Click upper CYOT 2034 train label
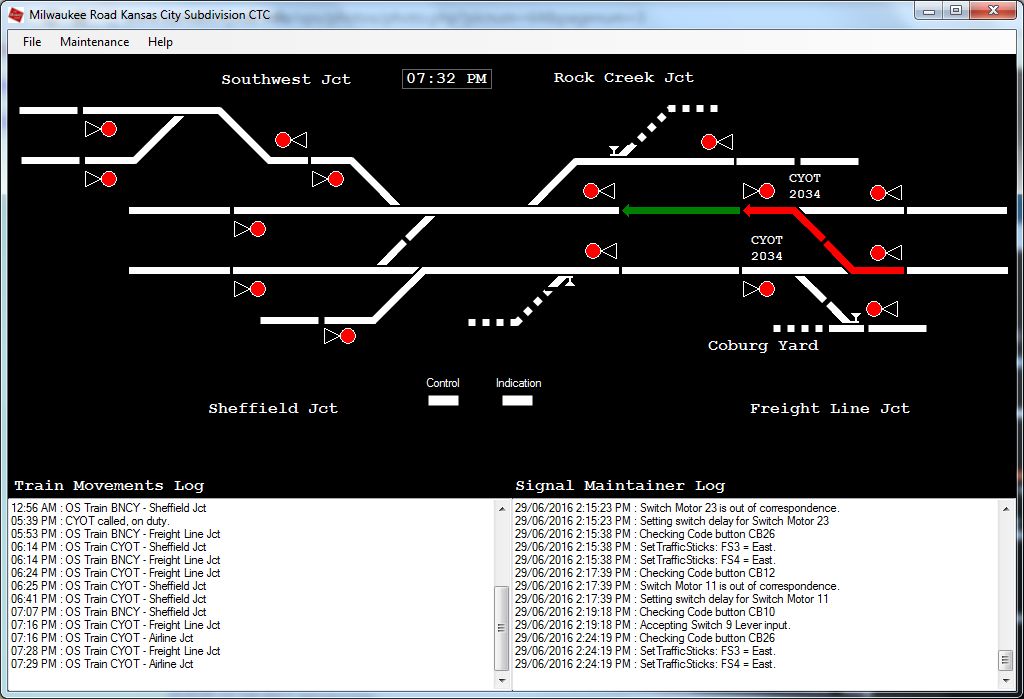This screenshot has height=699, width=1024. pos(805,186)
